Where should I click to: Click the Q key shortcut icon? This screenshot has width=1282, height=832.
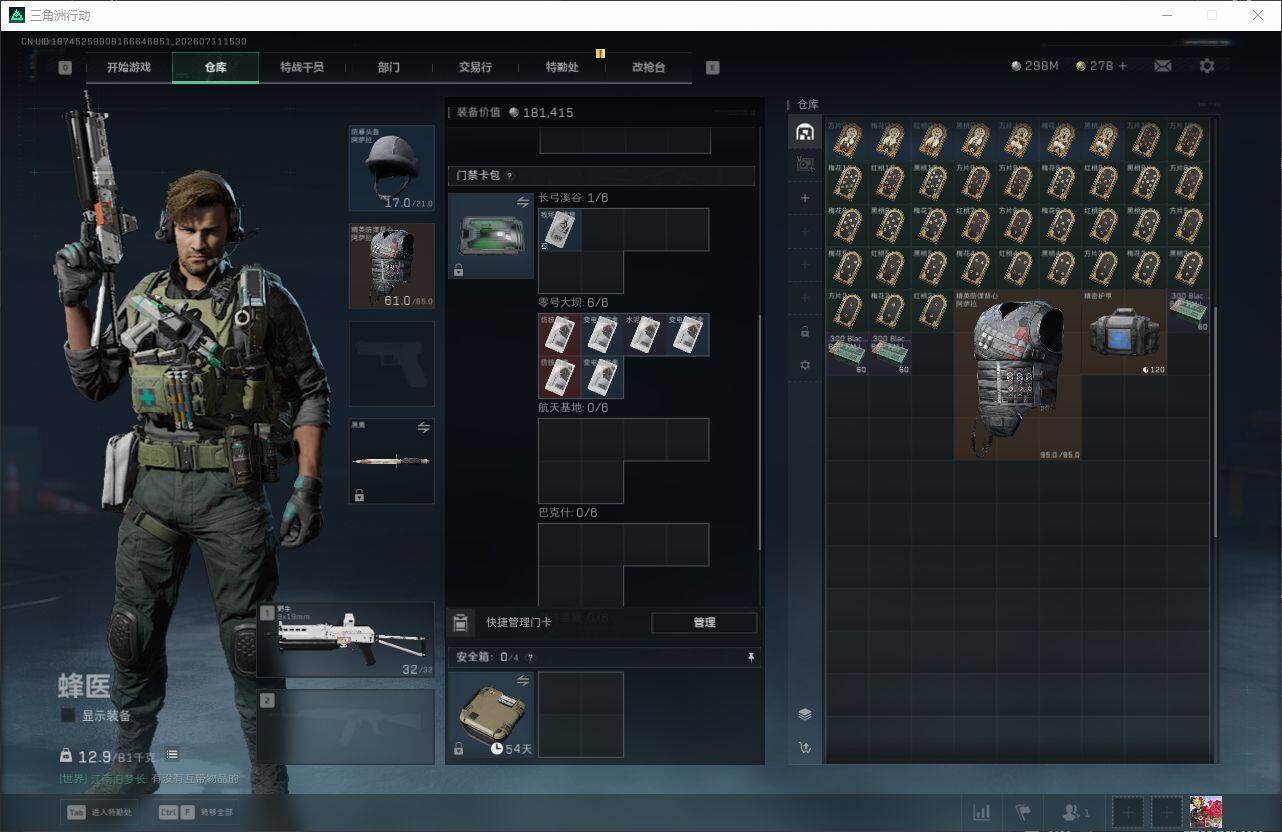tap(65, 68)
